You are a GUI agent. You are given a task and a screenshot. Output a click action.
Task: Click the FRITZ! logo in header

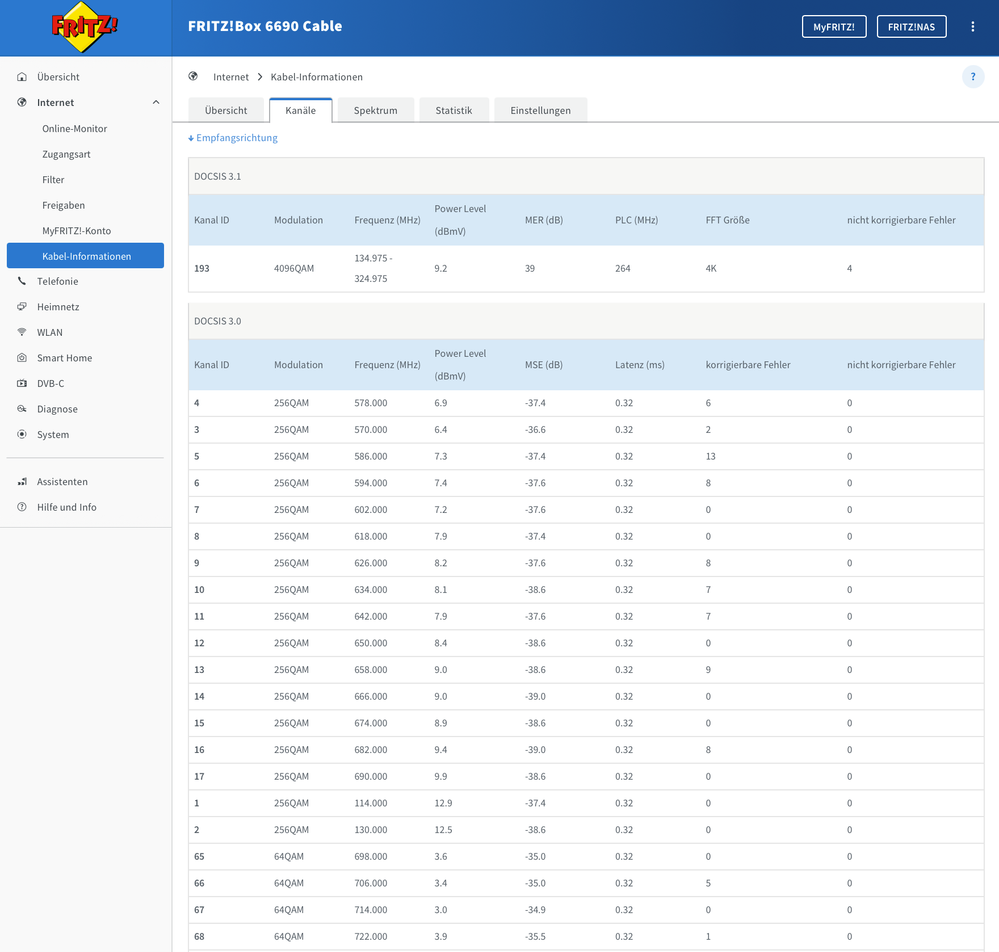(85, 27)
